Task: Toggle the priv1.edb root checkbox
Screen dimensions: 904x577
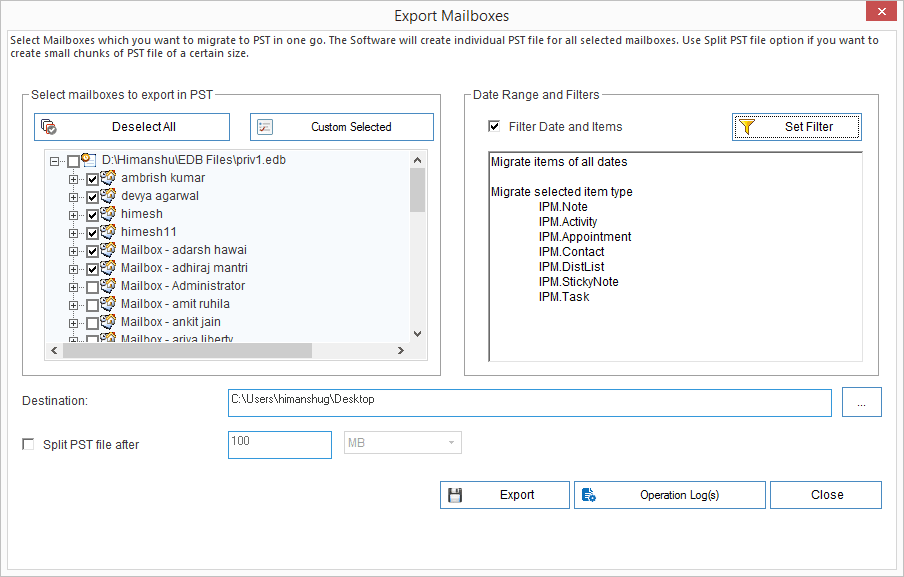Action: point(73,161)
